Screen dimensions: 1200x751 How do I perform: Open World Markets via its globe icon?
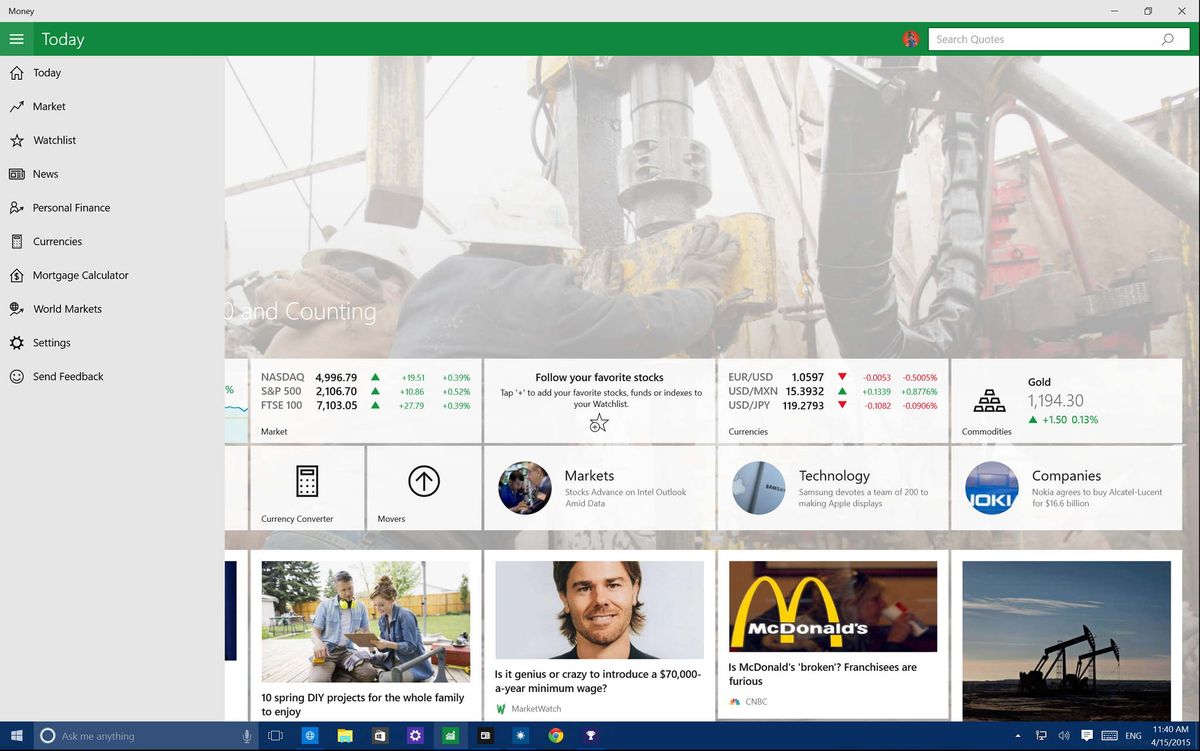(x=15, y=309)
